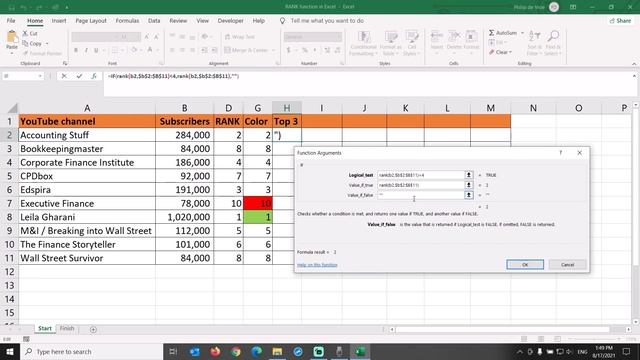Switch to the Insert ribbon tab
The height and width of the screenshot is (360, 640).
(59, 21)
